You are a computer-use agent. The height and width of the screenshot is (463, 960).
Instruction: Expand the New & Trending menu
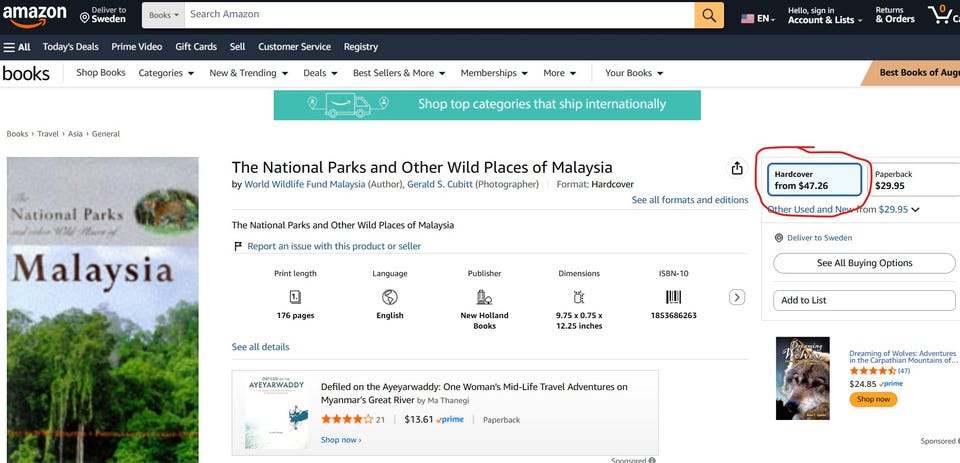[x=249, y=73]
